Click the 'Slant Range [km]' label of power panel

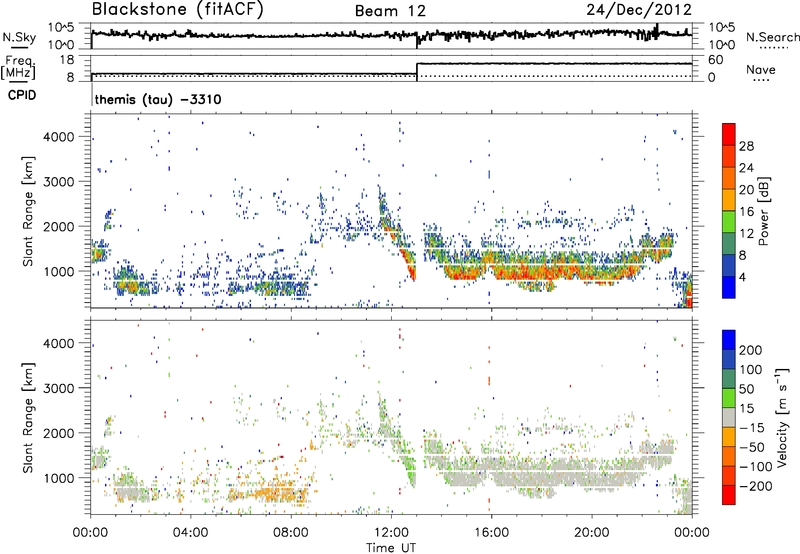tap(29, 211)
